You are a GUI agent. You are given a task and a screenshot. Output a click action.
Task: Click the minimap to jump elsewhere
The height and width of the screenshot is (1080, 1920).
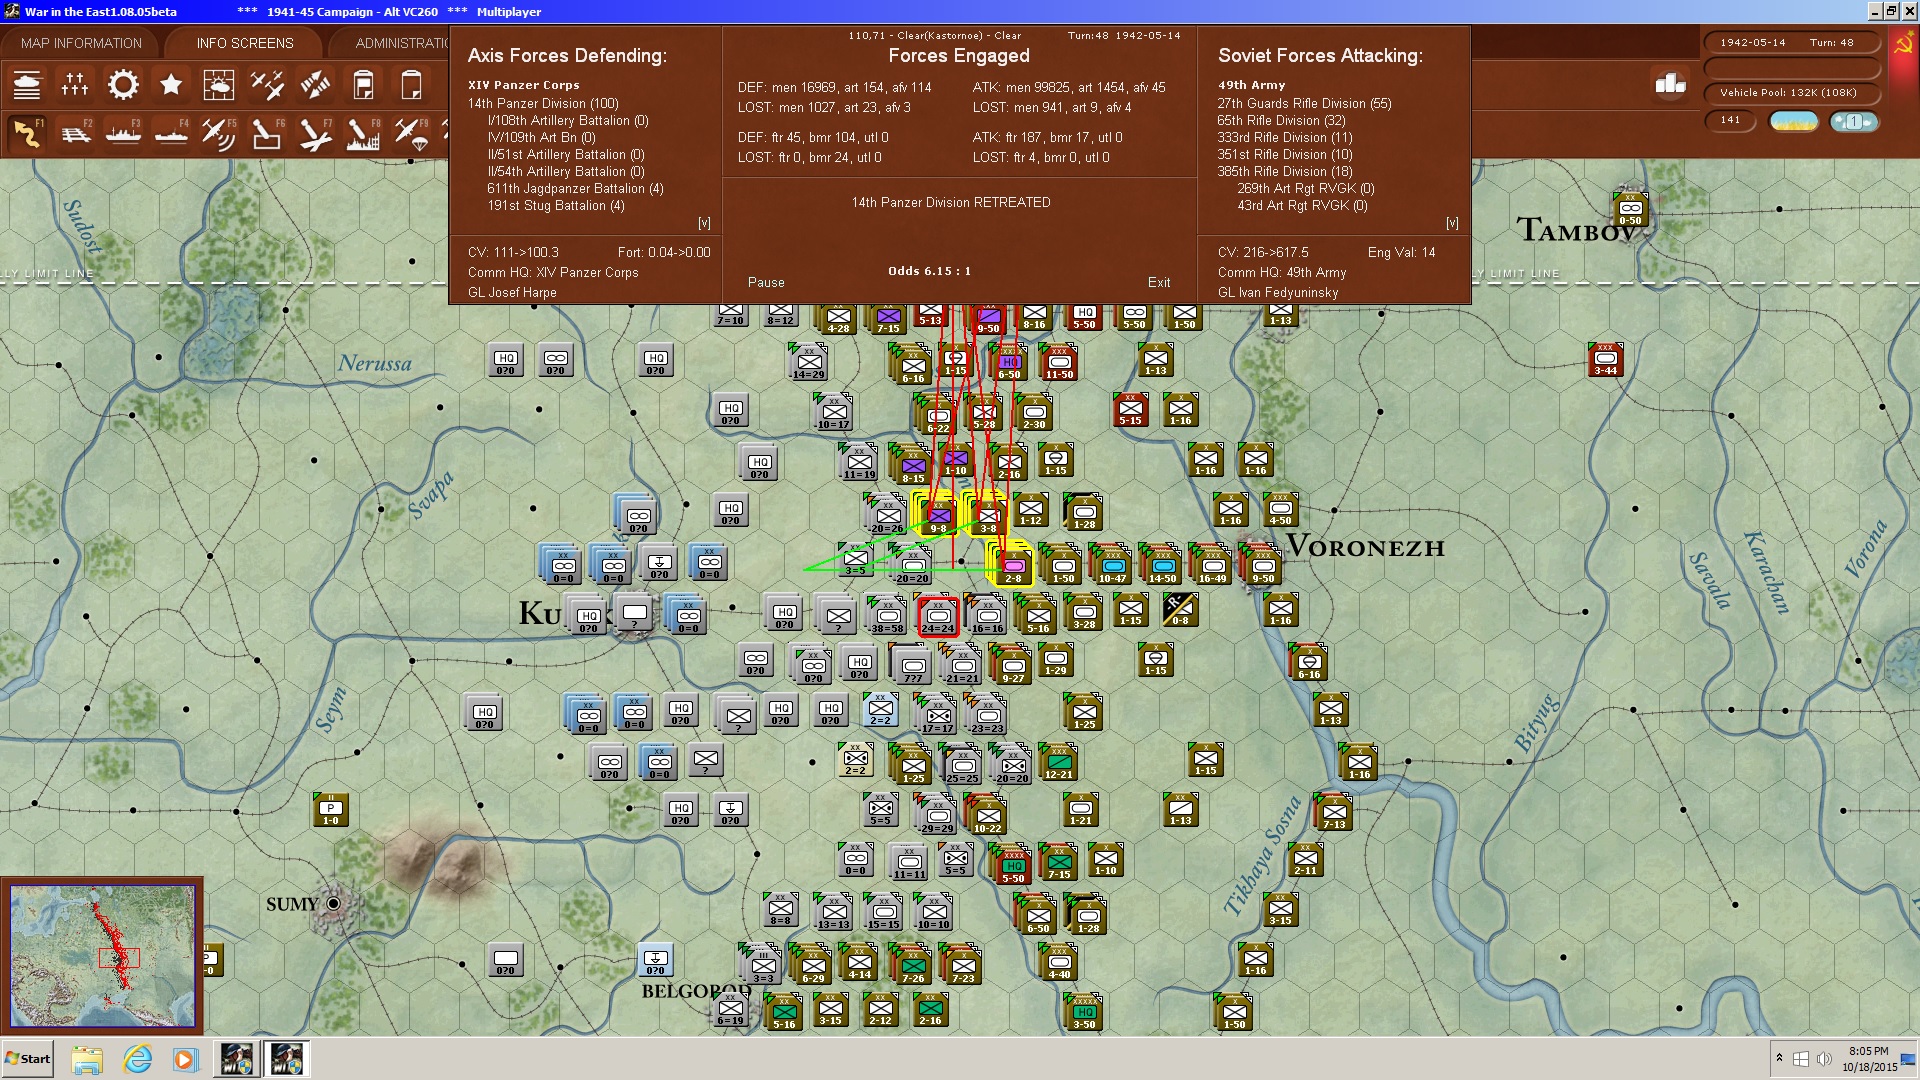(x=102, y=955)
